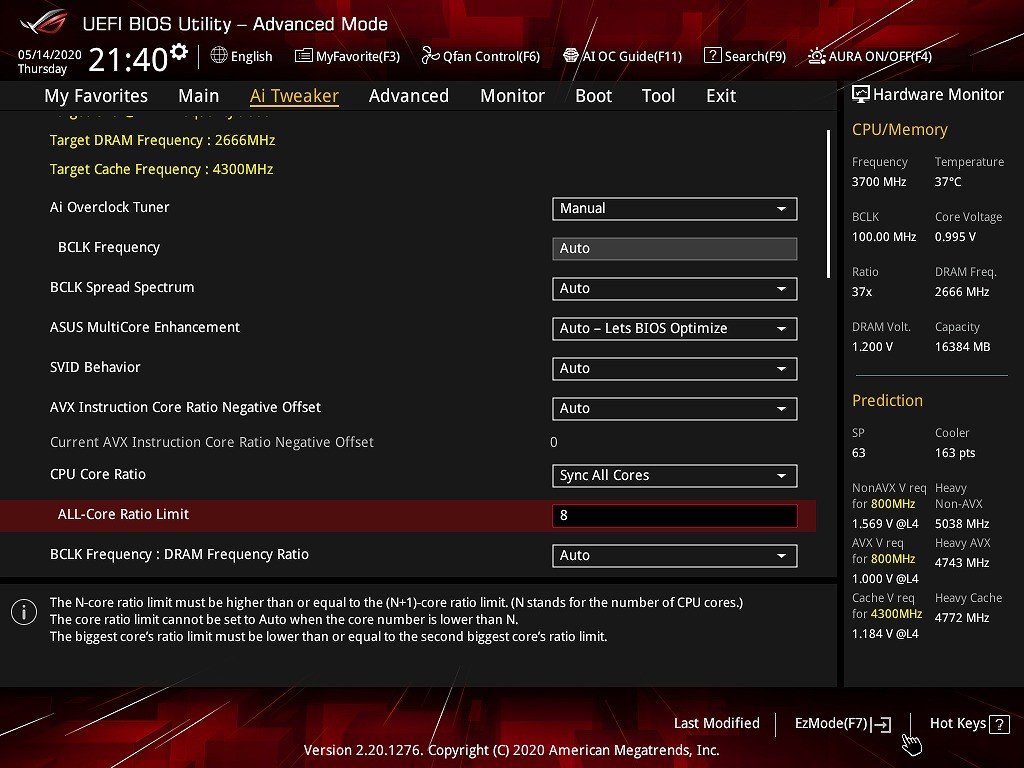The image size is (1024, 768).
Task: Click the globe language icon
Action: [x=219, y=56]
